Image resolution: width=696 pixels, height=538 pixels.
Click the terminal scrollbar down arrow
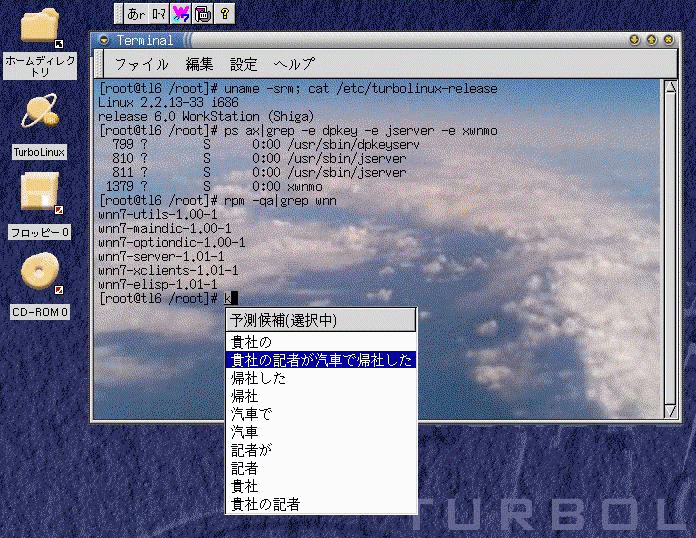[x=671, y=409]
